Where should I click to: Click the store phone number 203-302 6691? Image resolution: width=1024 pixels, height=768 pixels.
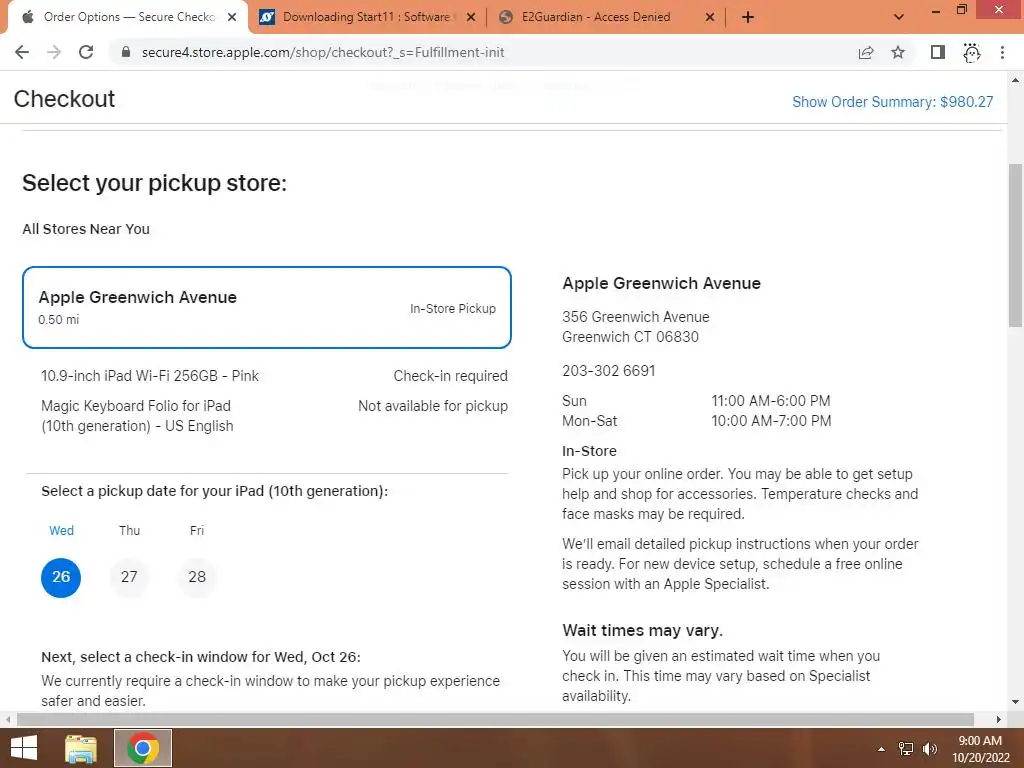(609, 370)
